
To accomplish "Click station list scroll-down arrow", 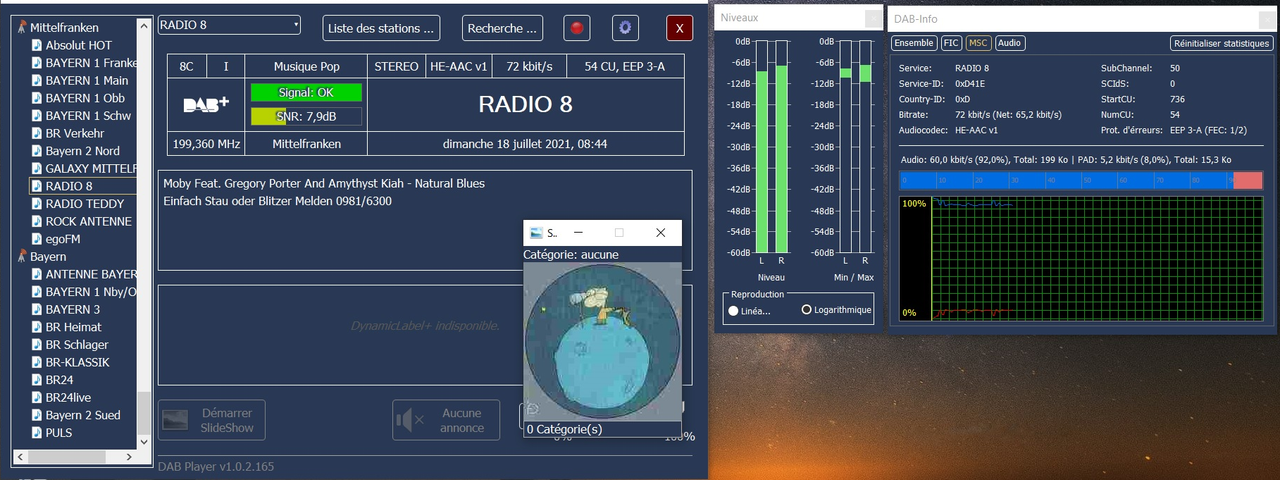I will click(x=145, y=442).
